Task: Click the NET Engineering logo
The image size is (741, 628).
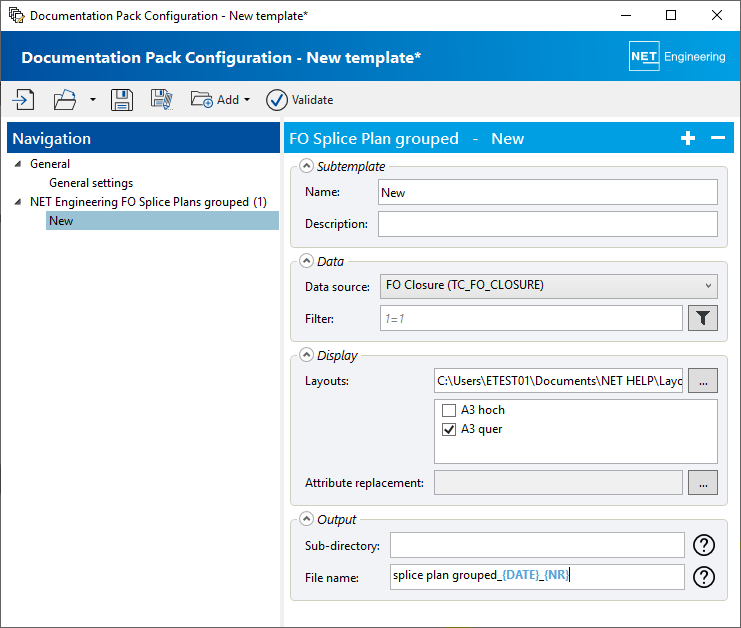Action: (x=677, y=56)
